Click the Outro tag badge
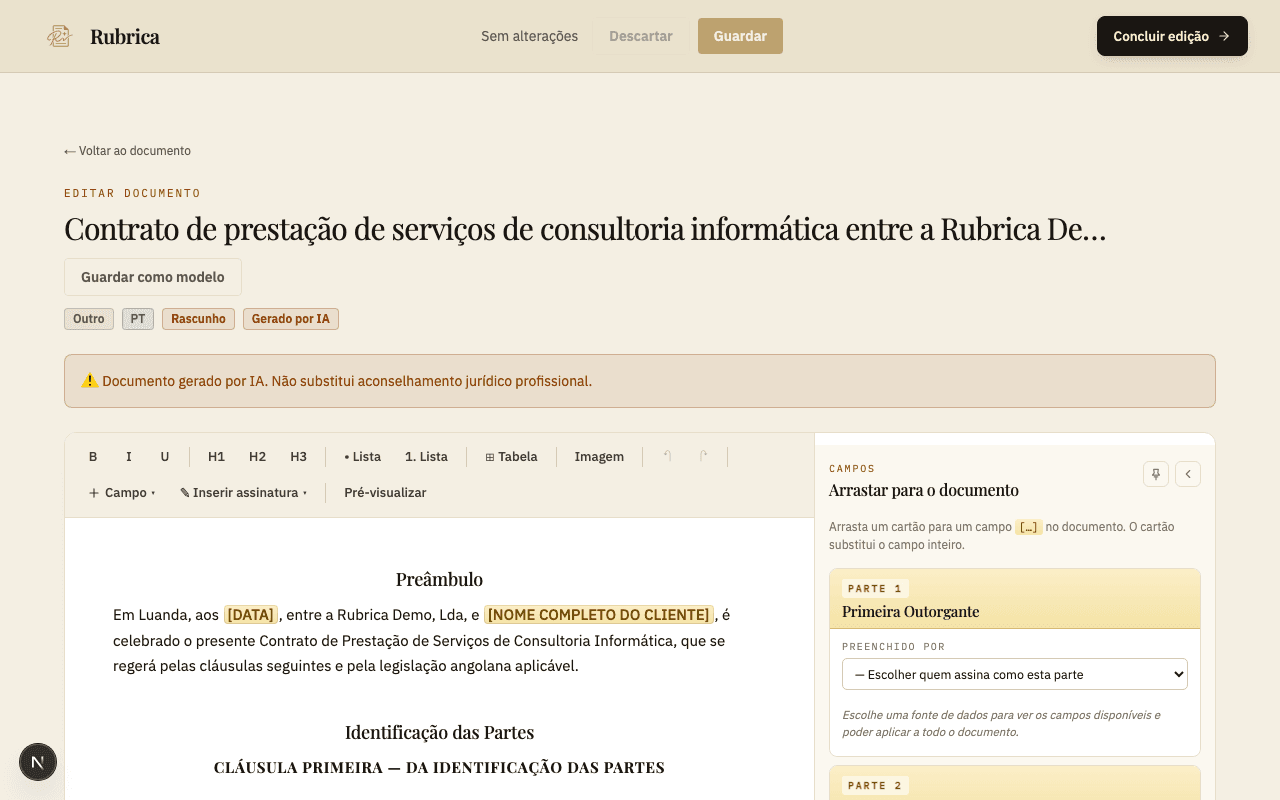1280x800 pixels. (89, 319)
